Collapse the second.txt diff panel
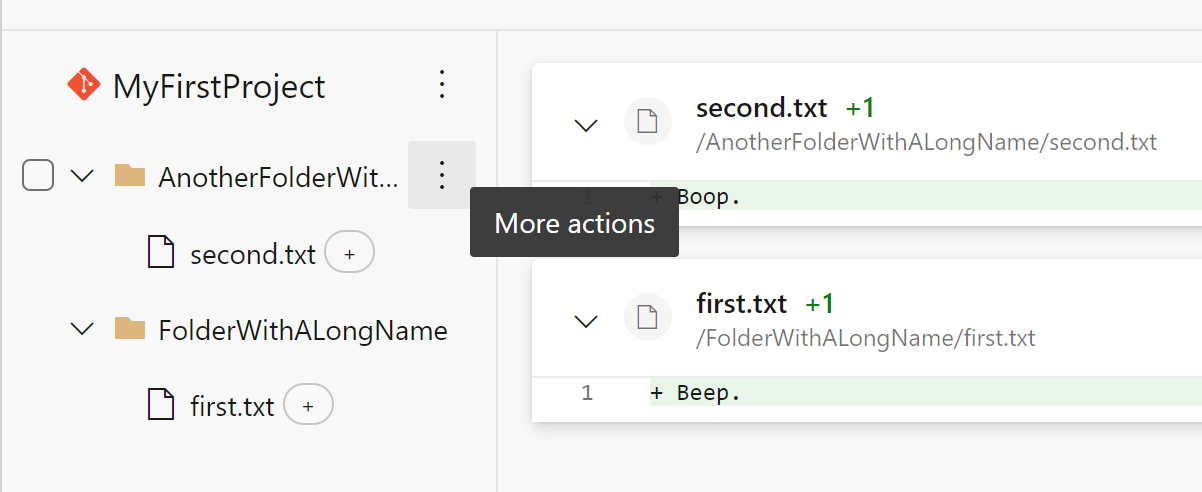This screenshot has width=1202, height=492. coord(586,125)
